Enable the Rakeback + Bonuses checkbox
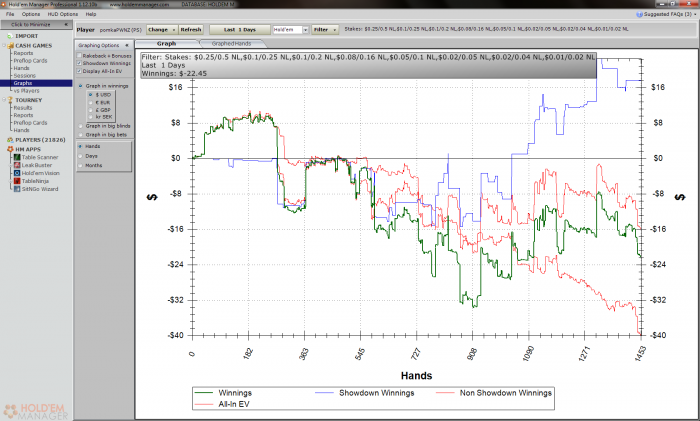The image size is (700, 421). [79, 56]
